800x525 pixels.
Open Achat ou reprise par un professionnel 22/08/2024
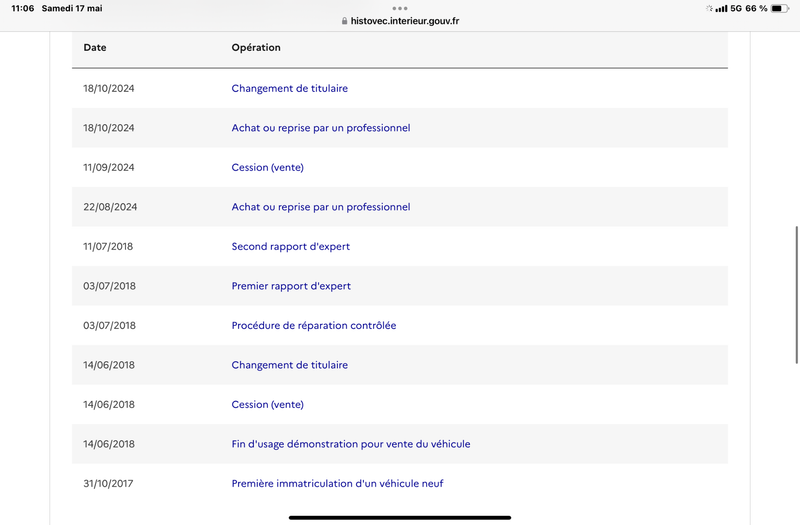[321, 207]
